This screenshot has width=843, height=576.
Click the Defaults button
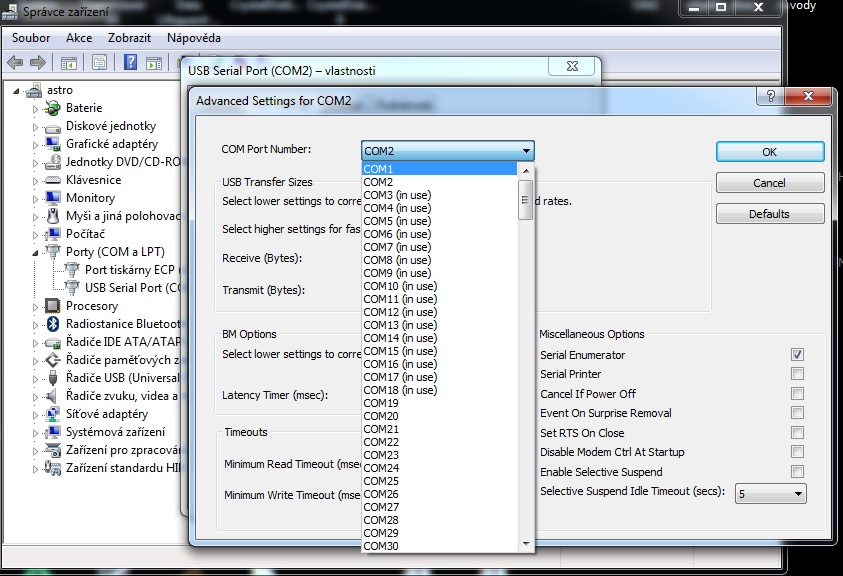point(769,214)
